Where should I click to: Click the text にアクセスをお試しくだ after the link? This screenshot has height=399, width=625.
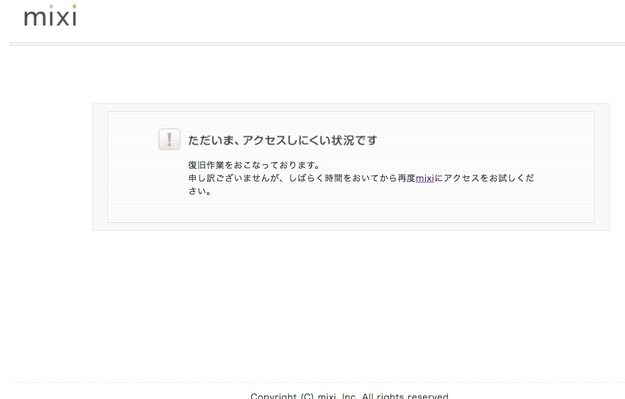pyautogui.click(x=484, y=178)
